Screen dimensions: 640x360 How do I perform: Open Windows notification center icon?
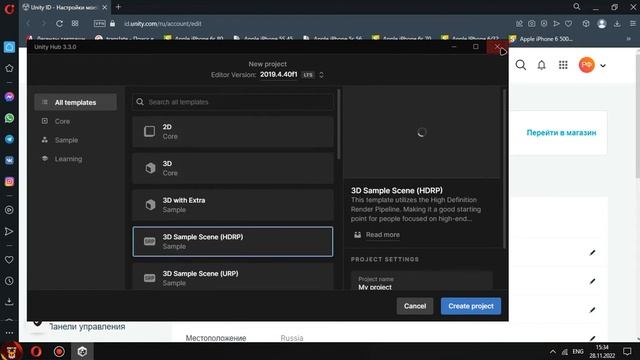[627, 351]
